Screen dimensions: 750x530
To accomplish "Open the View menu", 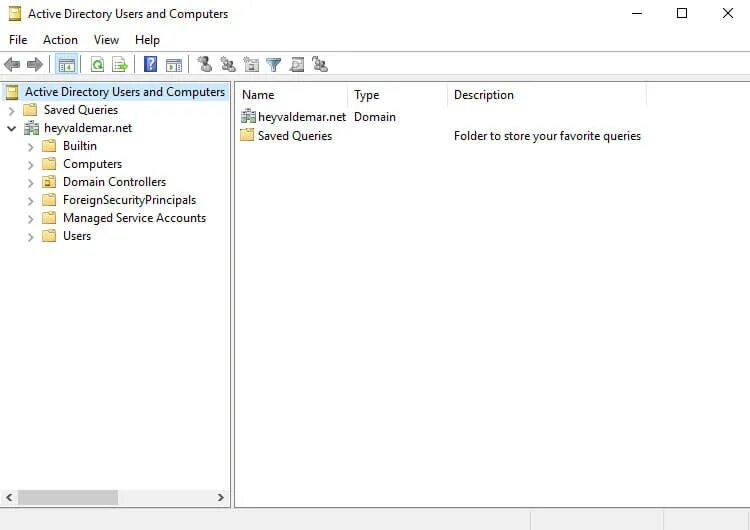I will click(x=106, y=40).
